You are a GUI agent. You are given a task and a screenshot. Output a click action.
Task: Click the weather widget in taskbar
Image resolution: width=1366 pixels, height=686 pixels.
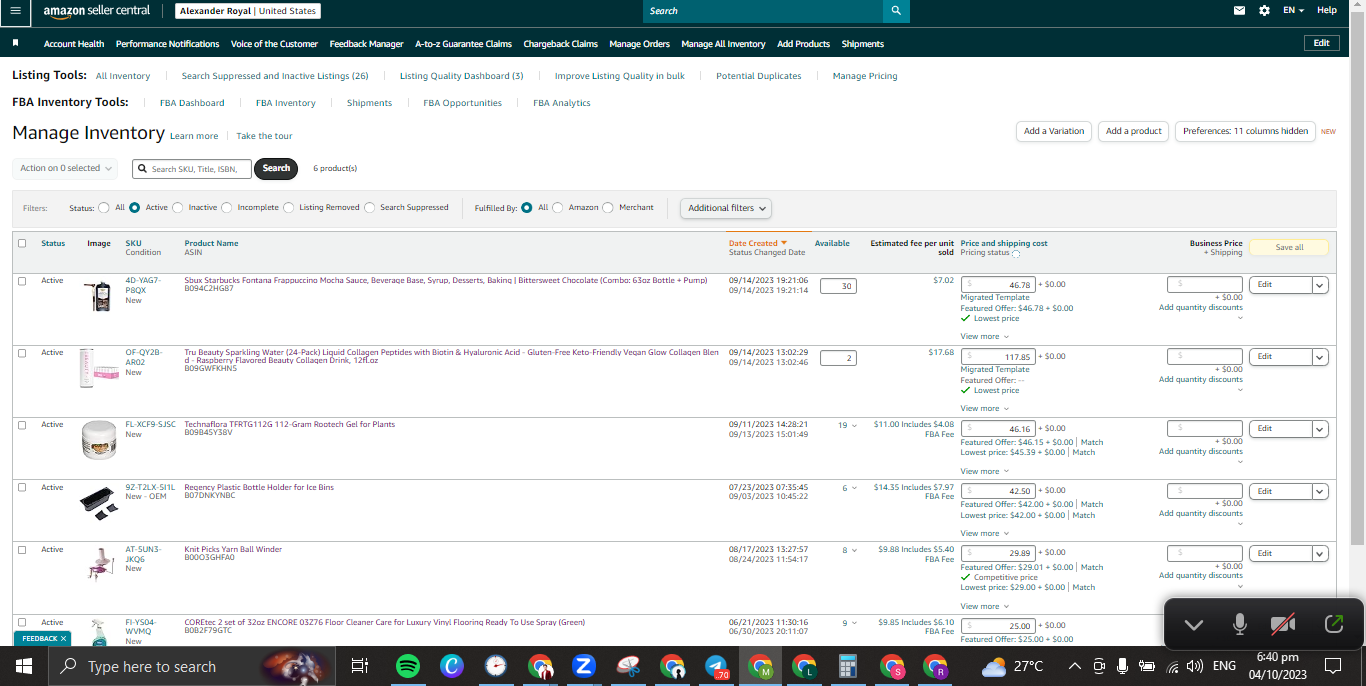coord(1012,666)
